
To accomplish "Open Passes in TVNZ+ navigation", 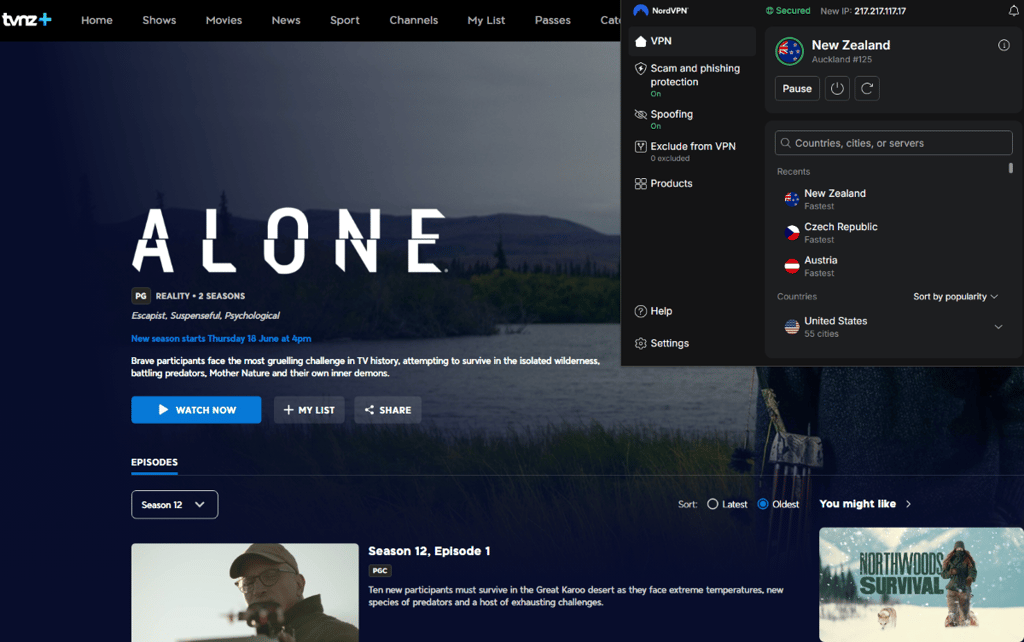I will pyautogui.click(x=552, y=20).
